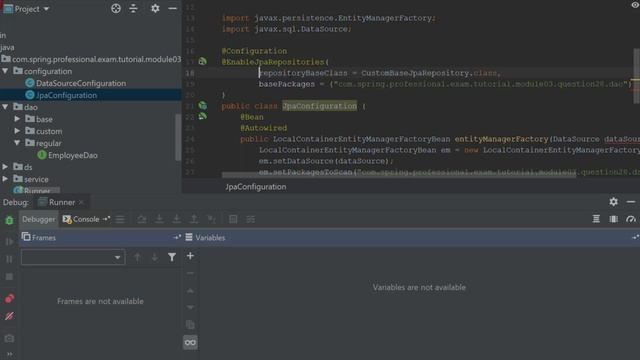This screenshot has width=640, height=360.
Task: Click the speedometer icon in debug toolbar
Action: 631,220
